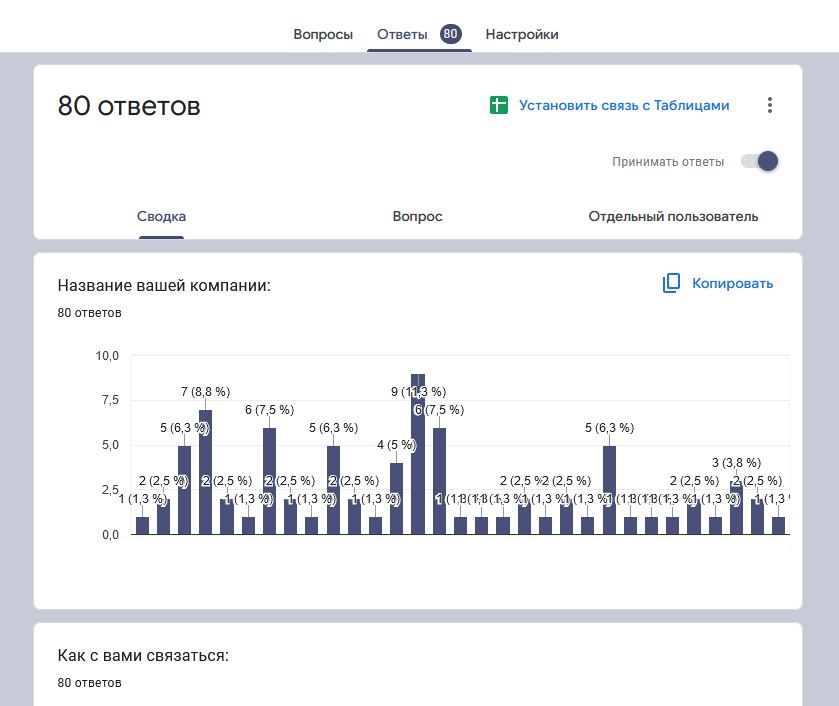Switch to the 'Вопросы' tab

[323, 34]
